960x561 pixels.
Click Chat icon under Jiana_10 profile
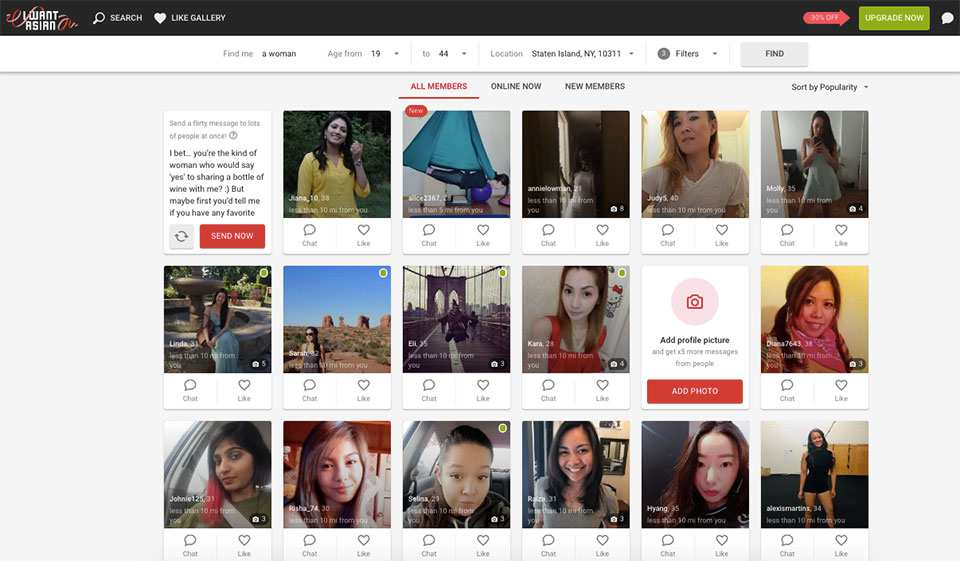point(309,230)
